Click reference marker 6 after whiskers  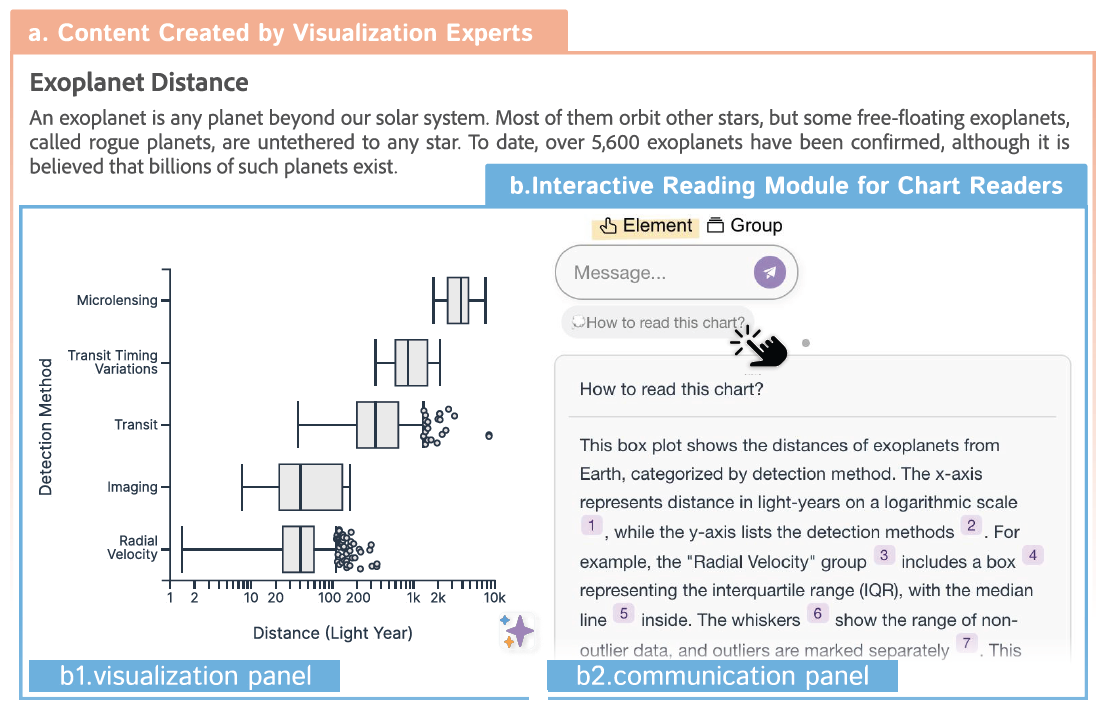click(x=817, y=613)
